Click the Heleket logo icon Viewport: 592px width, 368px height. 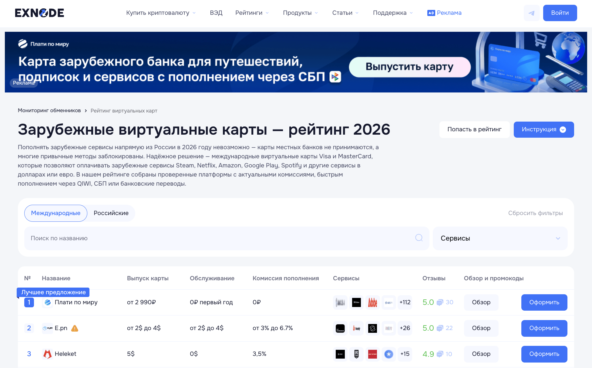click(47, 354)
